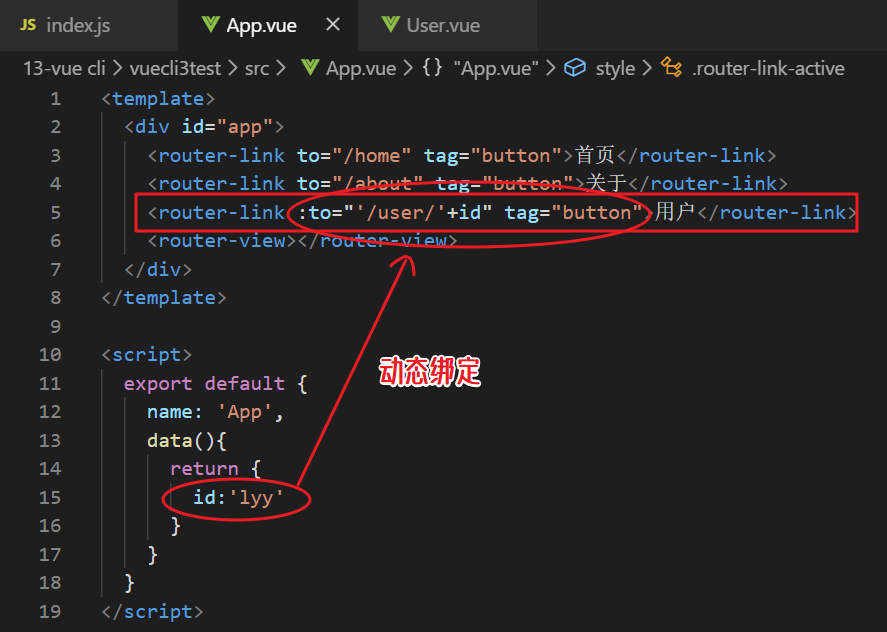Image resolution: width=887 pixels, height=632 pixels.
Task: Click line number 19 in the gutter
Action: pos(50,611)
